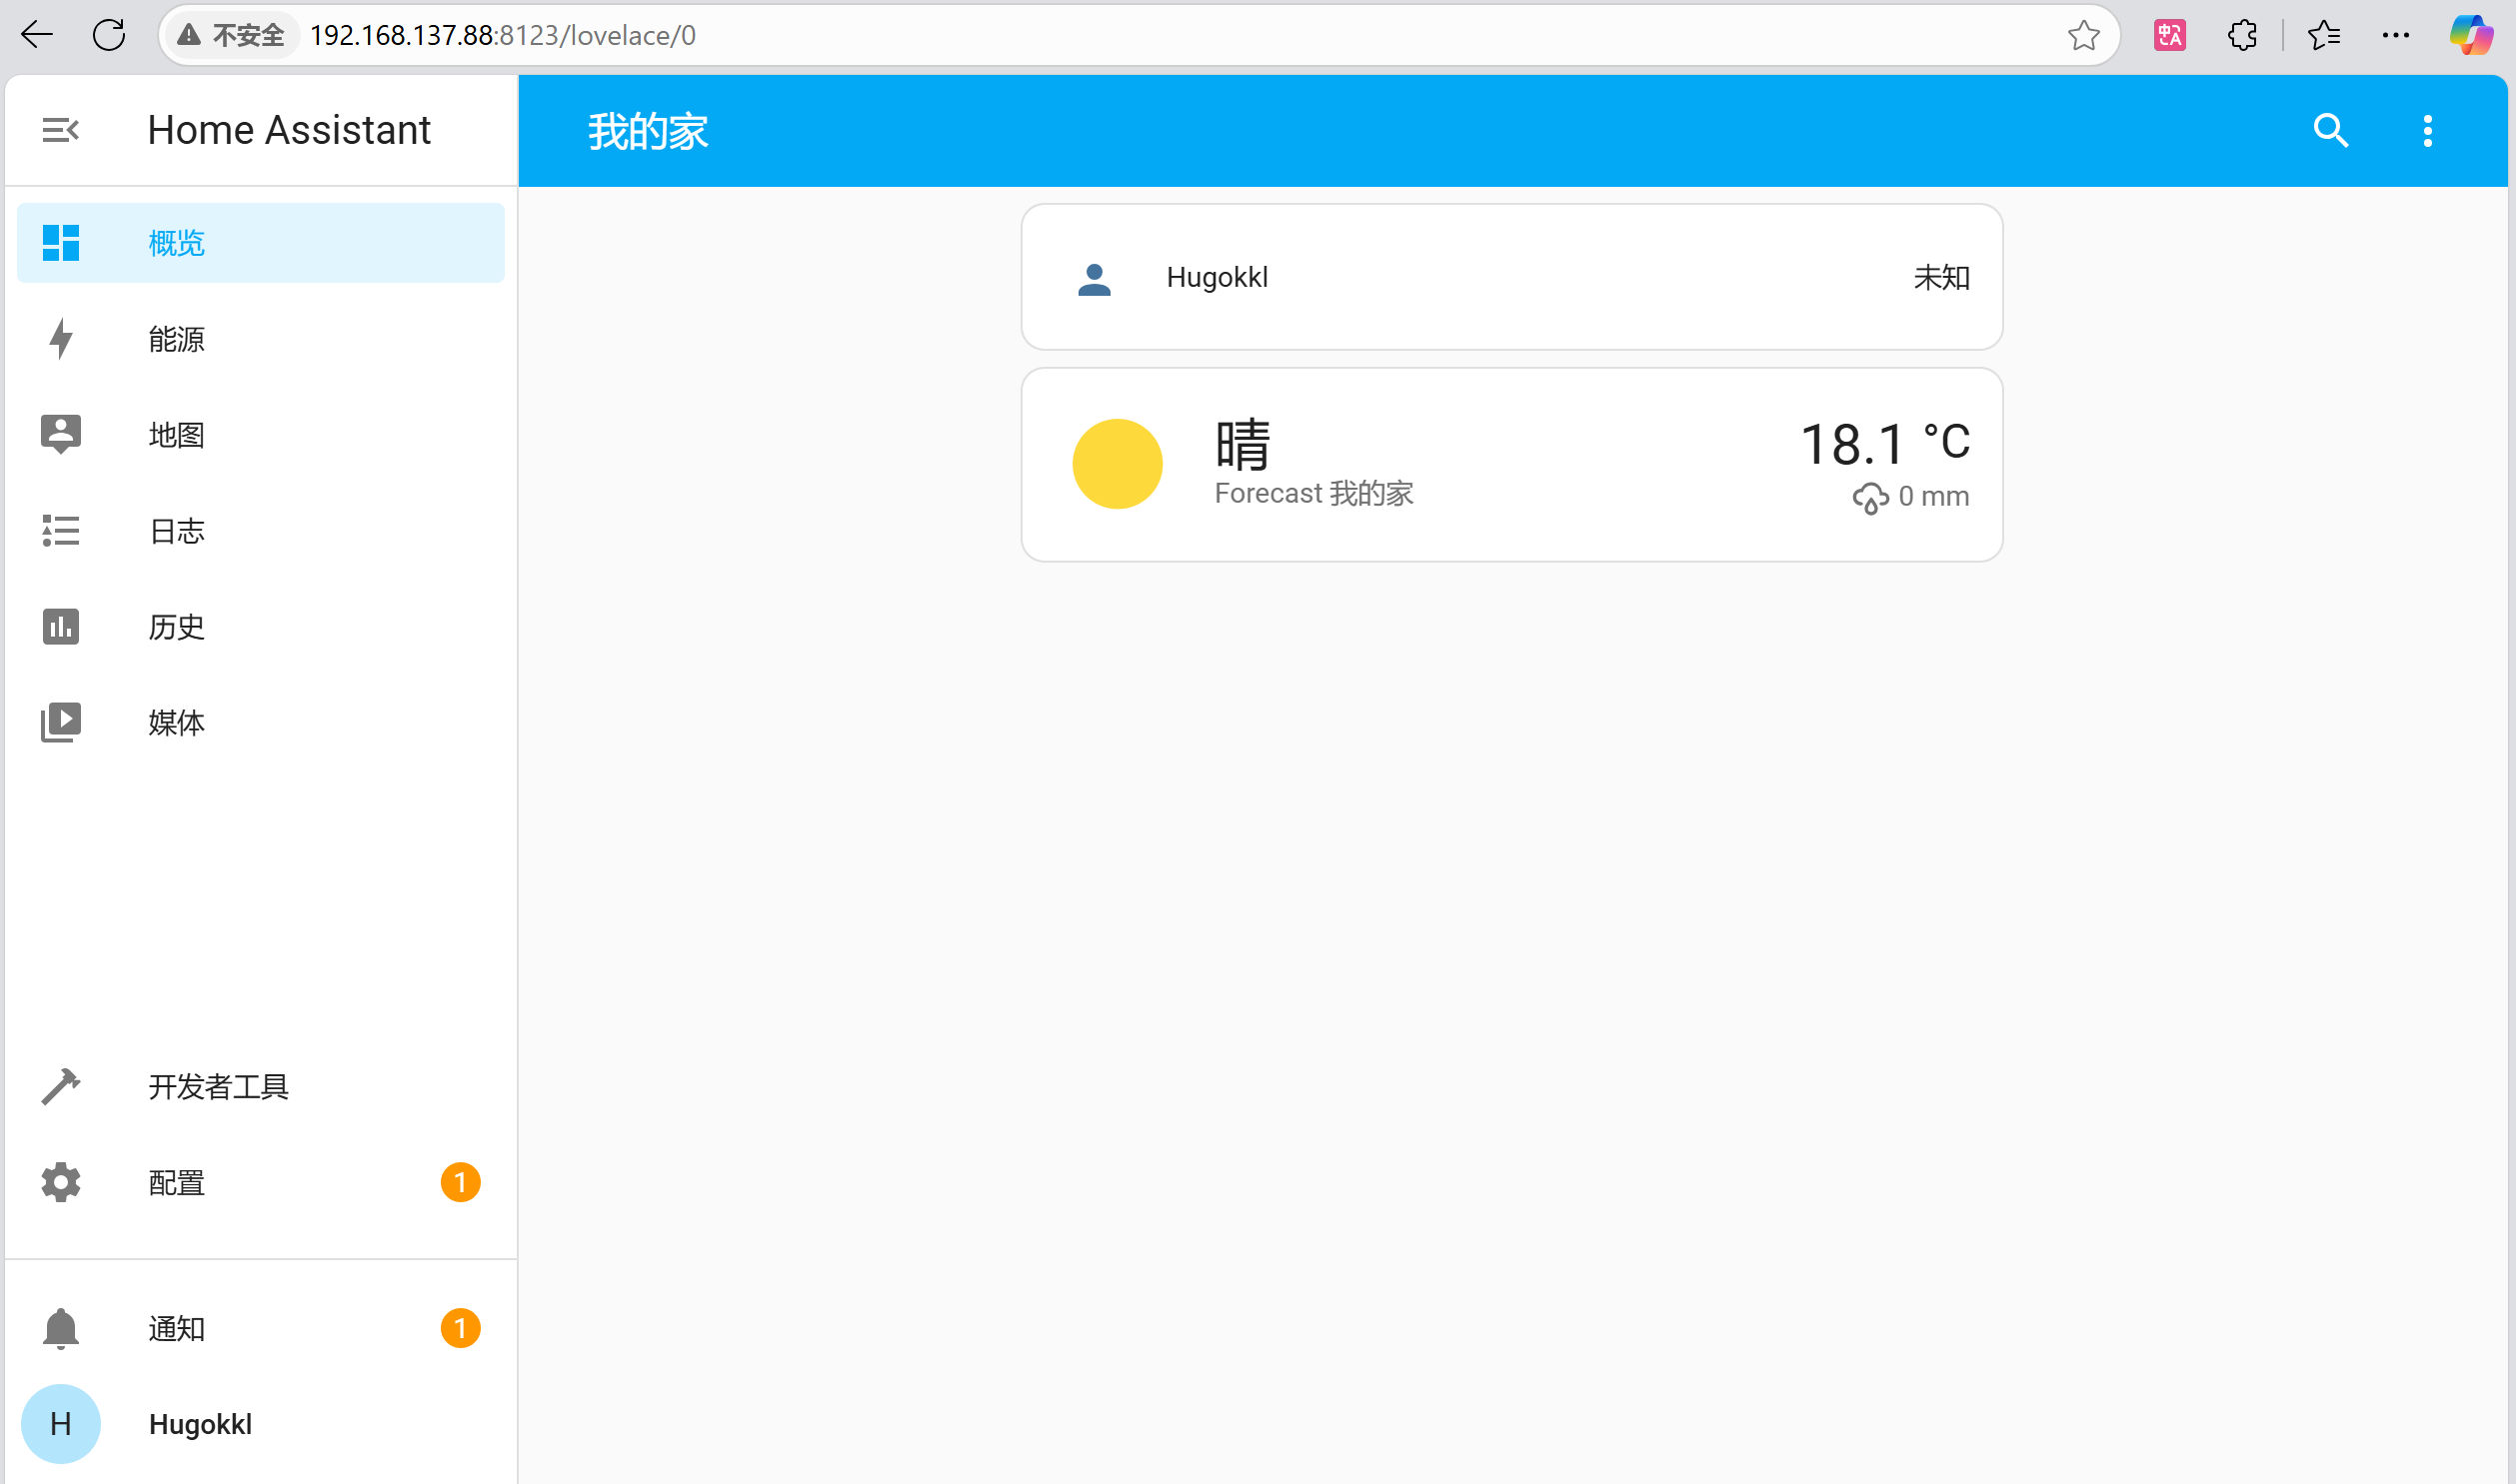Open the Hugokkl user profile

(261, 1424)
